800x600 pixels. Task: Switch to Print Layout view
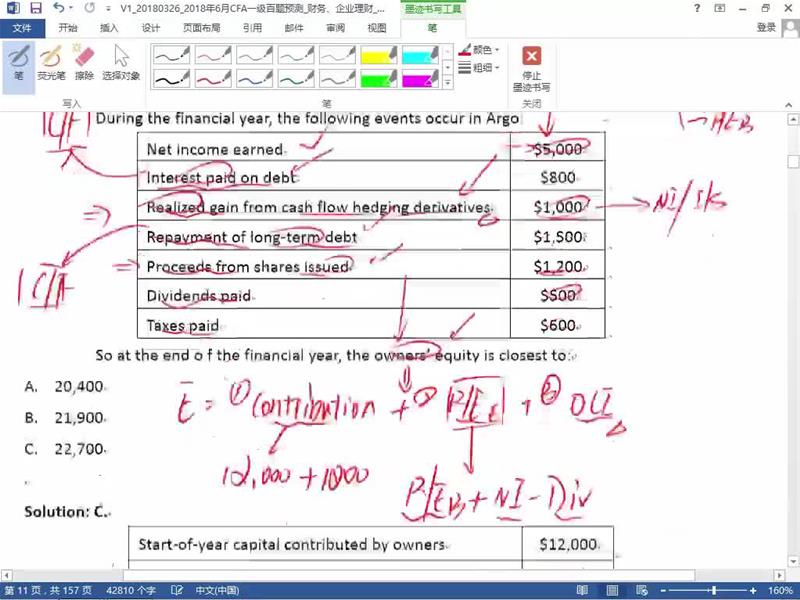tap(612, 591)
